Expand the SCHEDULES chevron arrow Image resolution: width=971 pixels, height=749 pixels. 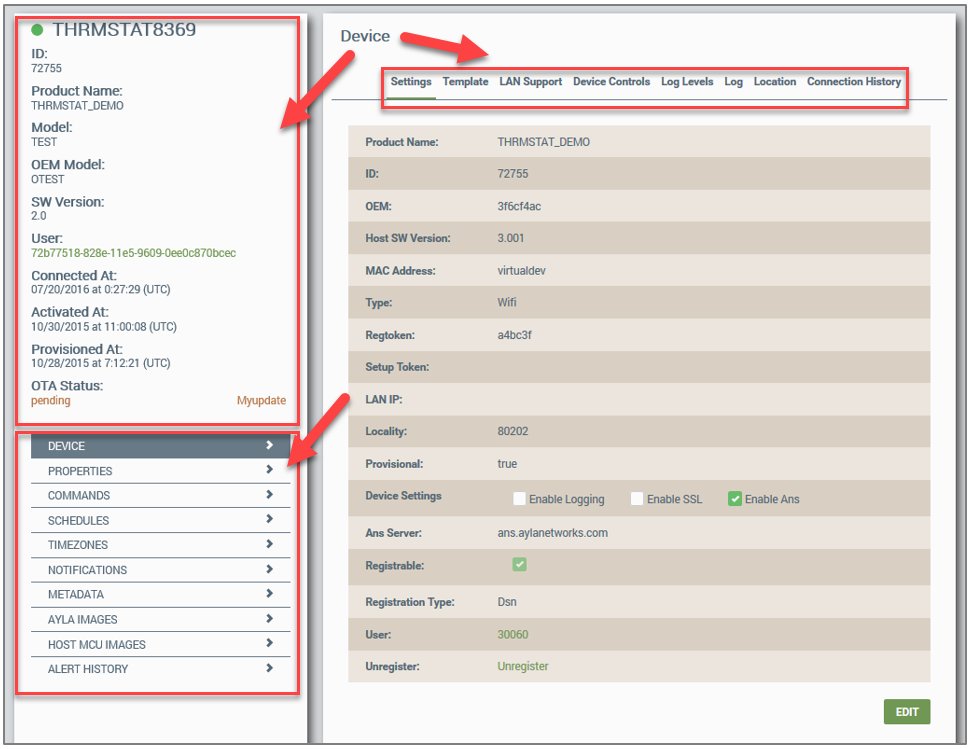[x=269, y=519]
